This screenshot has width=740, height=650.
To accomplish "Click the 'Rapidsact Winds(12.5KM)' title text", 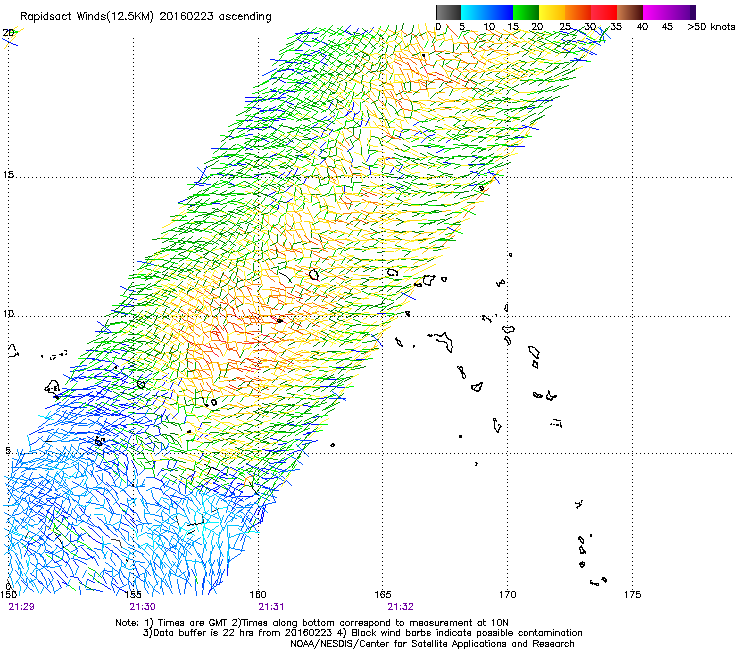I will coord(87,17).
